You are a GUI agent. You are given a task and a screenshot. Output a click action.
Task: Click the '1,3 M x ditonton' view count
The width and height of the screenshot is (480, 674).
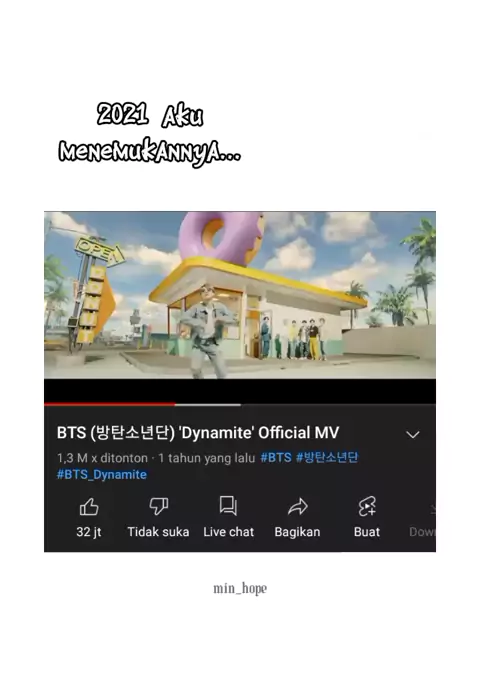[102, 458]
